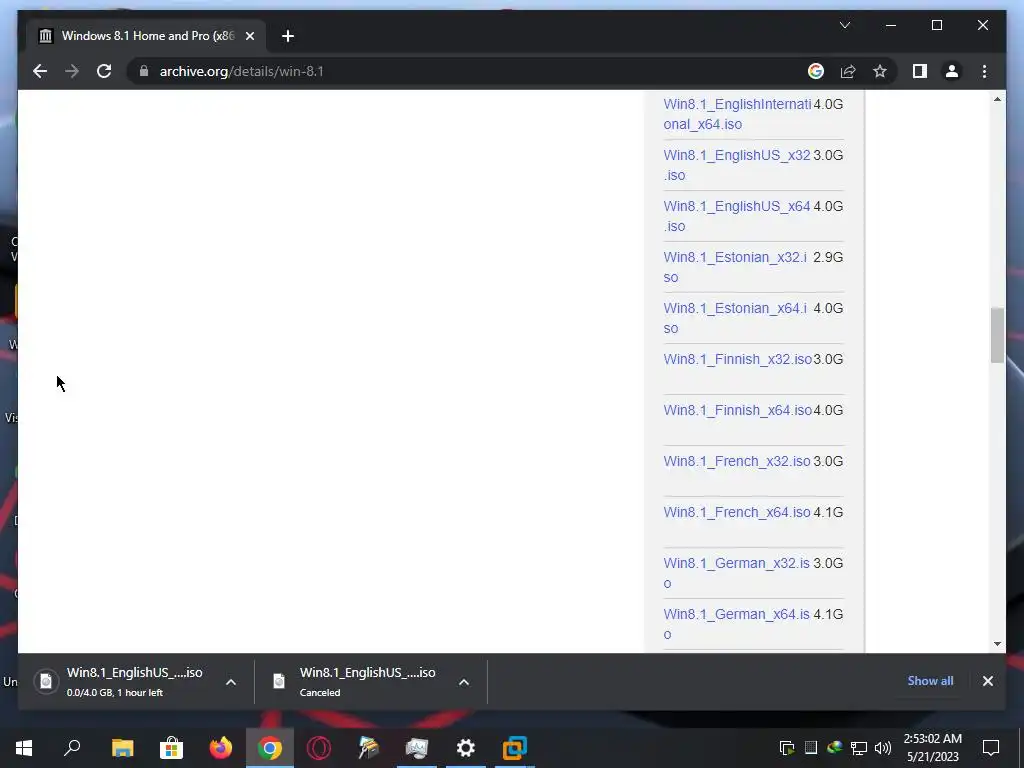The image size is (1024, 768).
Task: Open File Explorer from the taskbar
Action: point(122,748)
